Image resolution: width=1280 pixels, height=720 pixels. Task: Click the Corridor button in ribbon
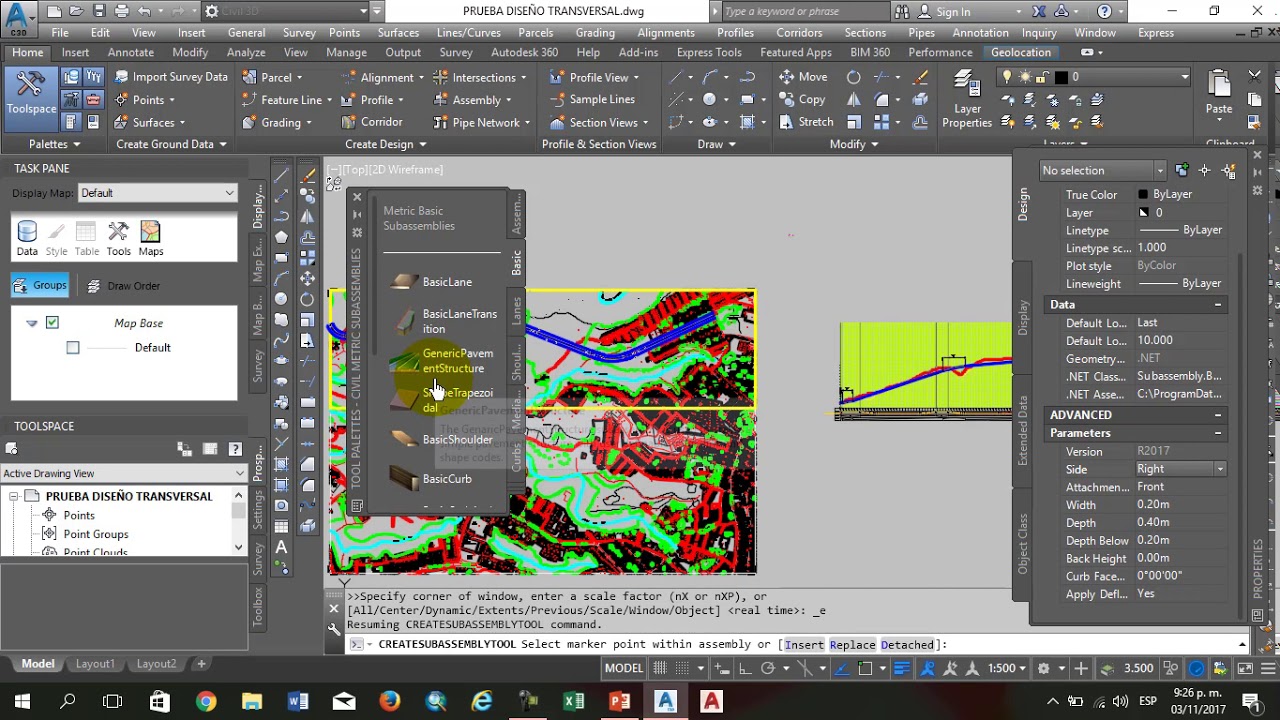(372, 122)
